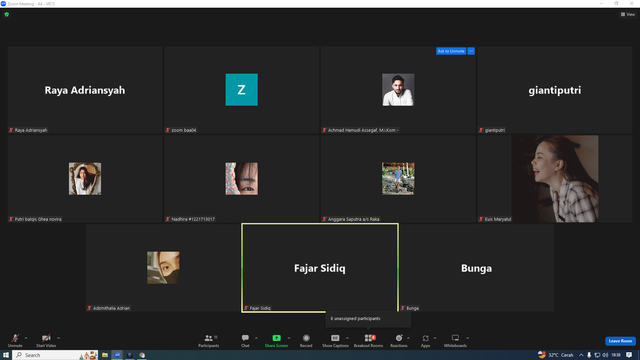Open the taskbar clock
Screen dimensions: 640x360
coord(616,355)
